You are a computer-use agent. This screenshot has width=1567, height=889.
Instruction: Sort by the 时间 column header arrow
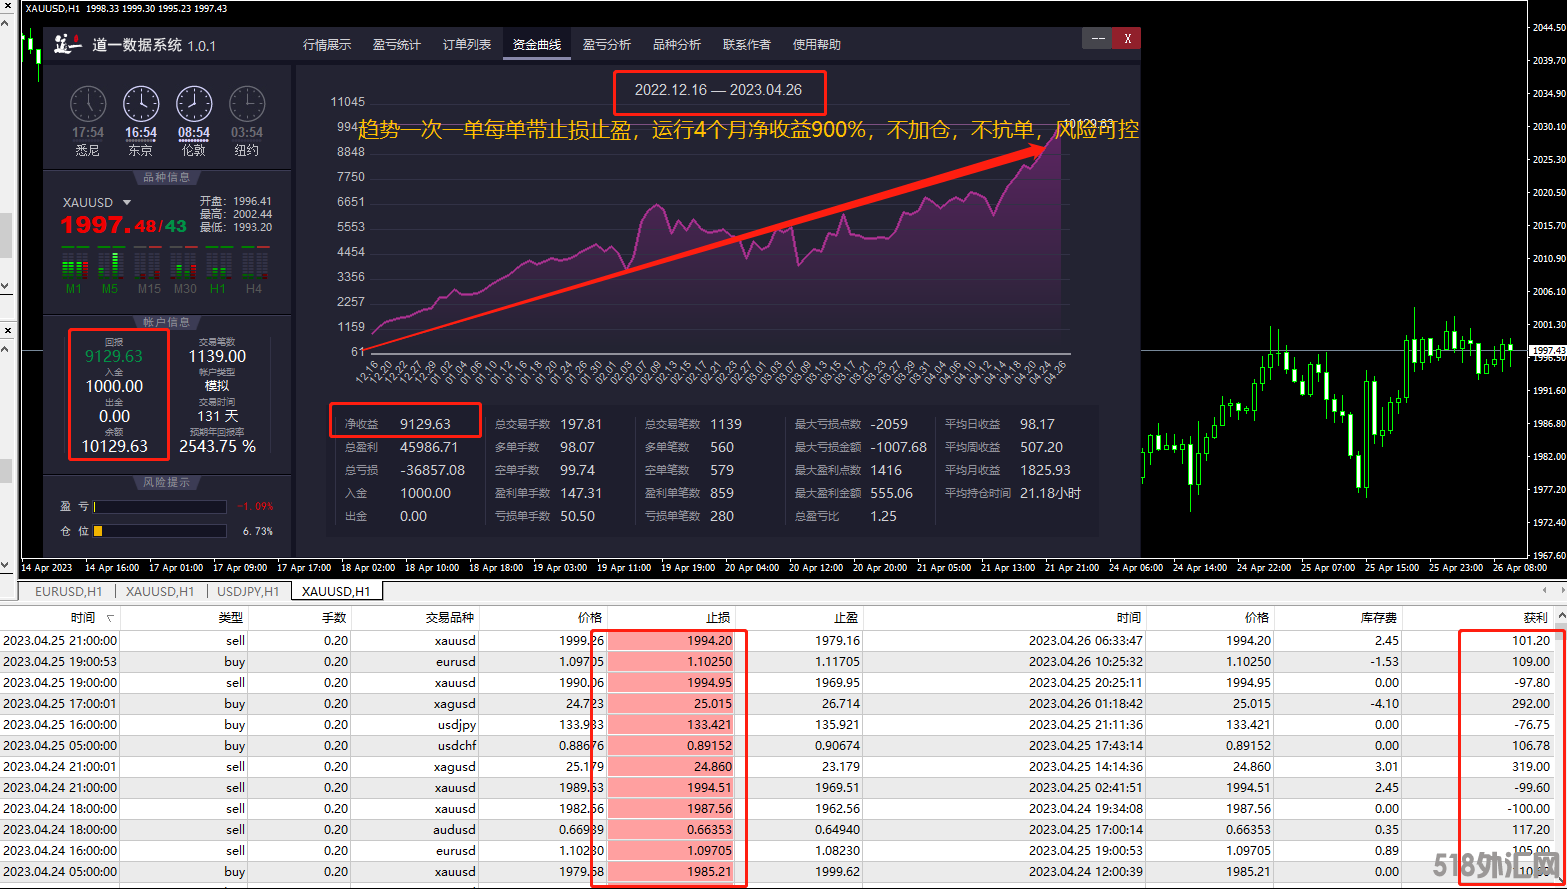tap(109, 619)
